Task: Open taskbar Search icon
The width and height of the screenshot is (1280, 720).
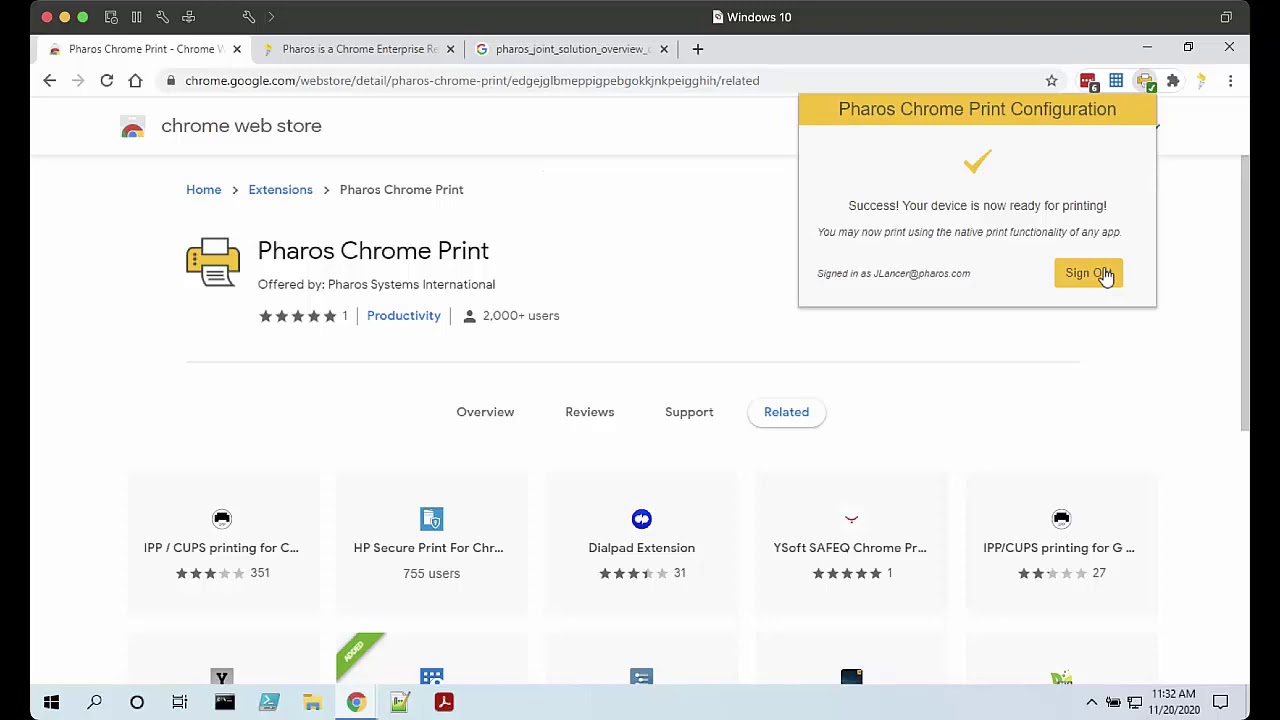Action: [x=94, y=702]
